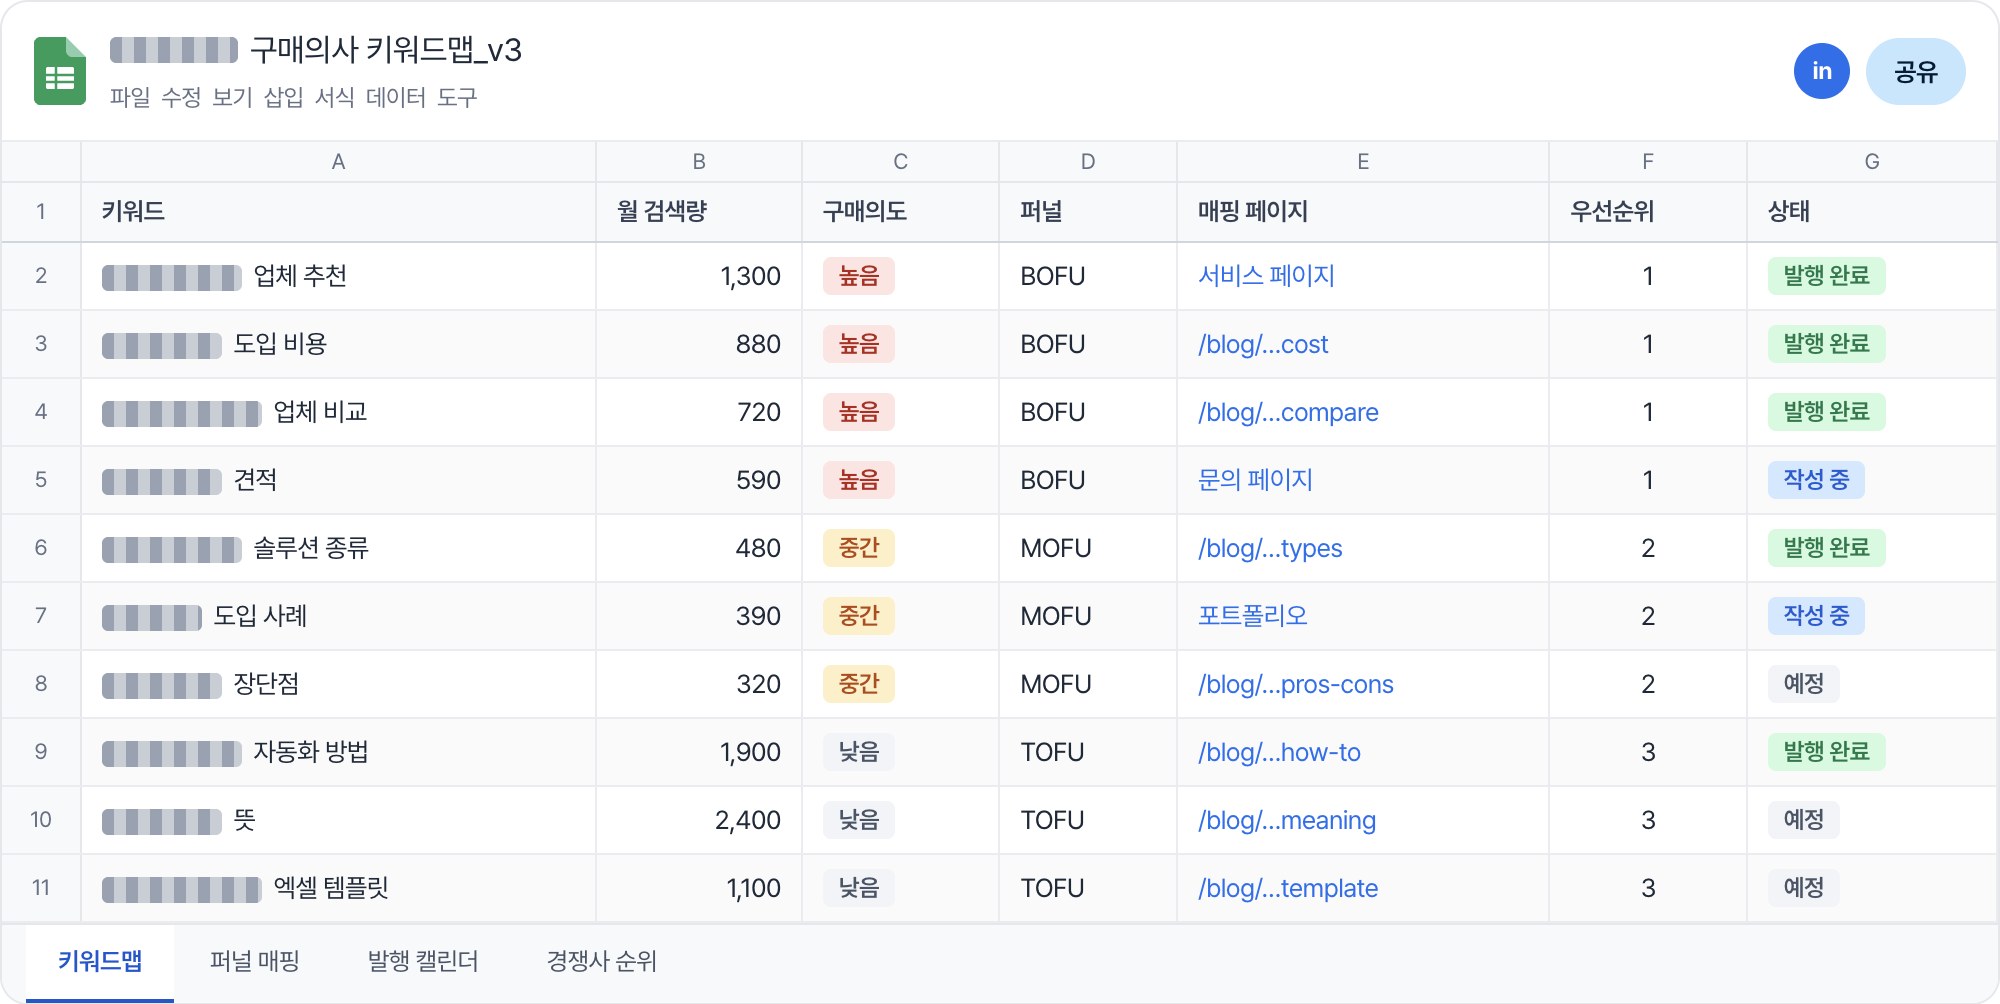Viewport: 2000px width, 1004px height.
Task: Click the 예정 status in 뜻 row
Action: (x=1804, y=820)
